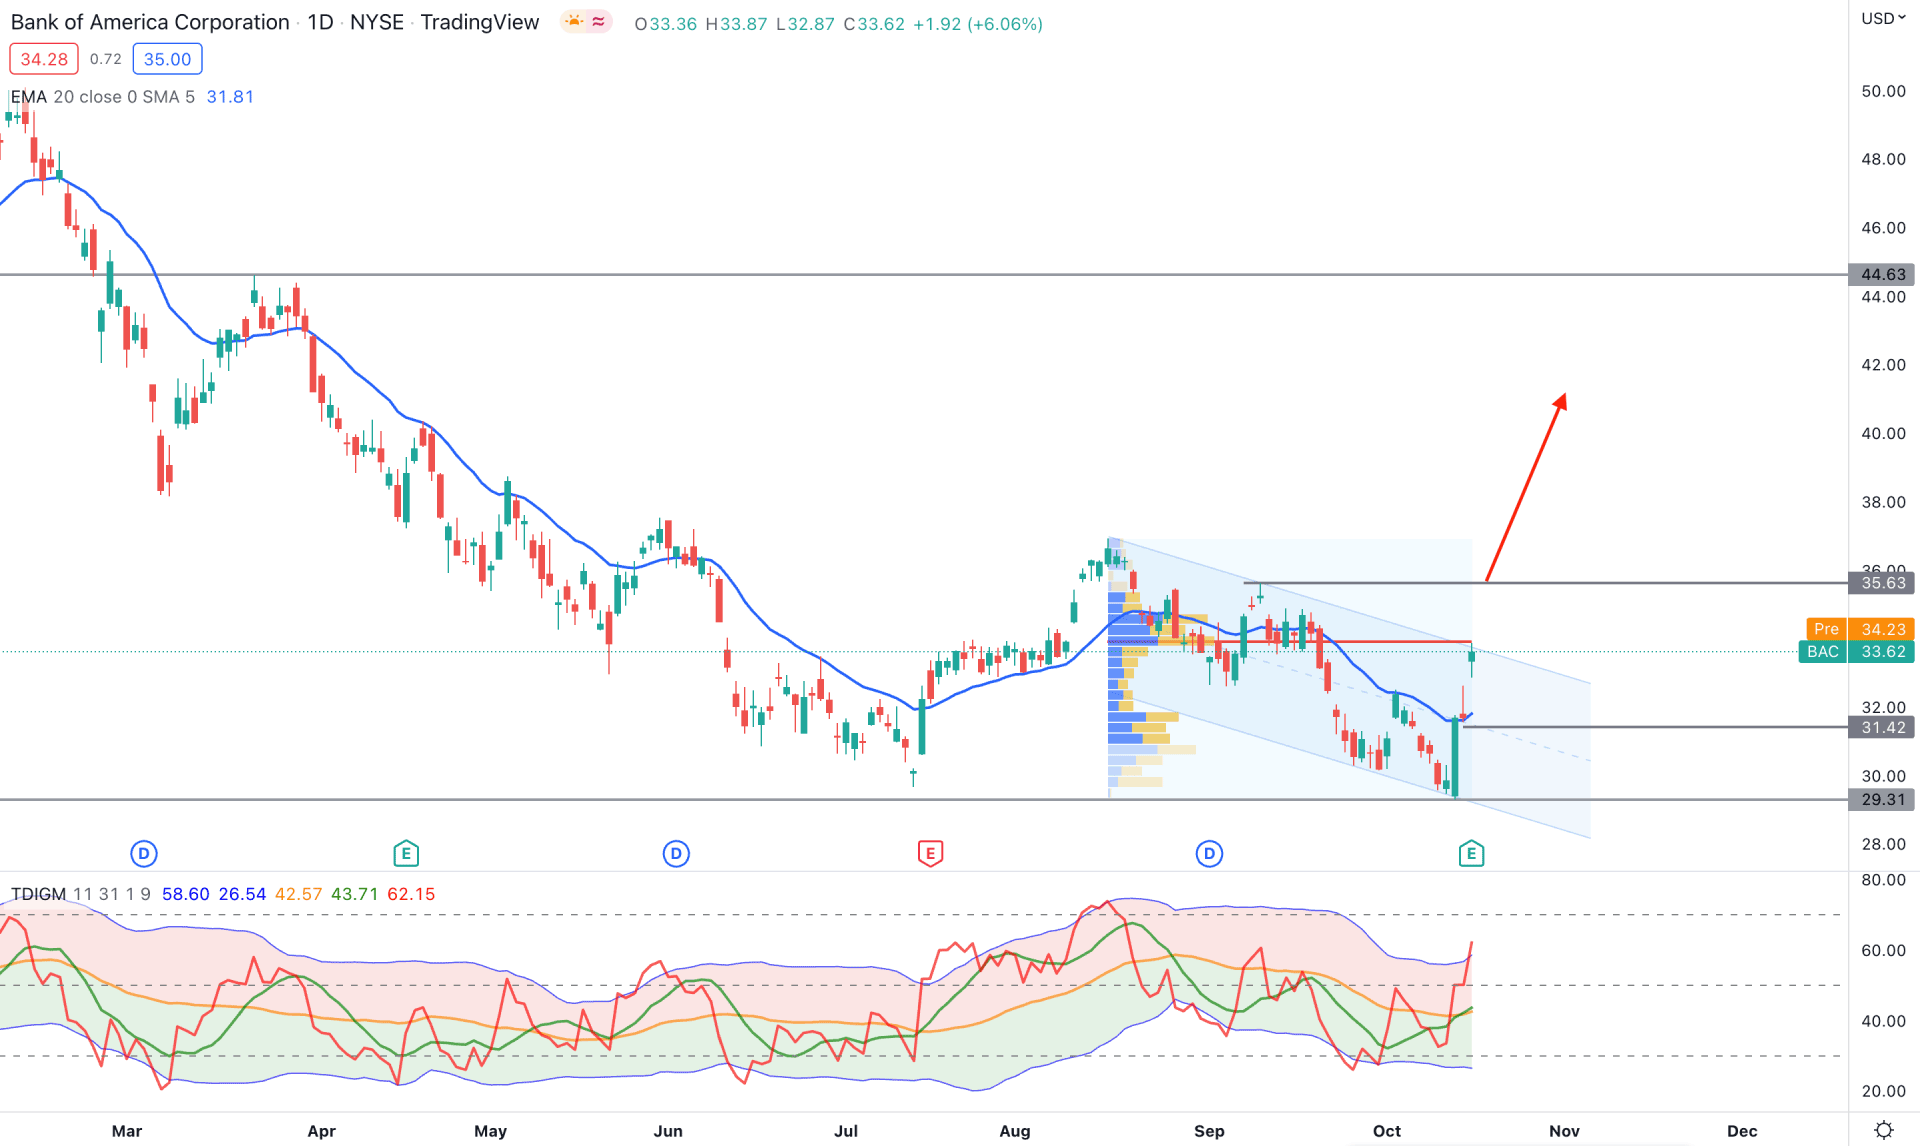Click the orange Pre 34.23 price label
The width and height of the screenshot is (1920, 1146).
click(1860, 629)
